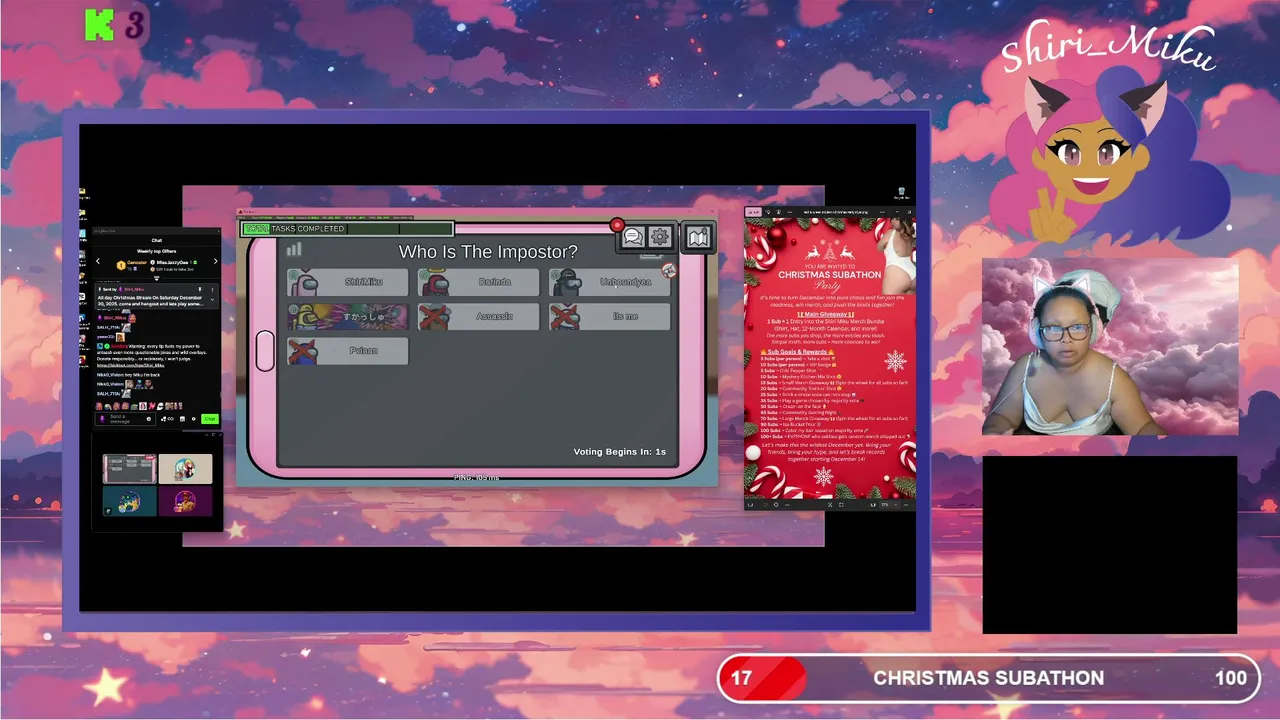This screenshot has height=720, width=1280.
Task: Click the Voting Begins In timer text
Action: (x=619, y=452)
